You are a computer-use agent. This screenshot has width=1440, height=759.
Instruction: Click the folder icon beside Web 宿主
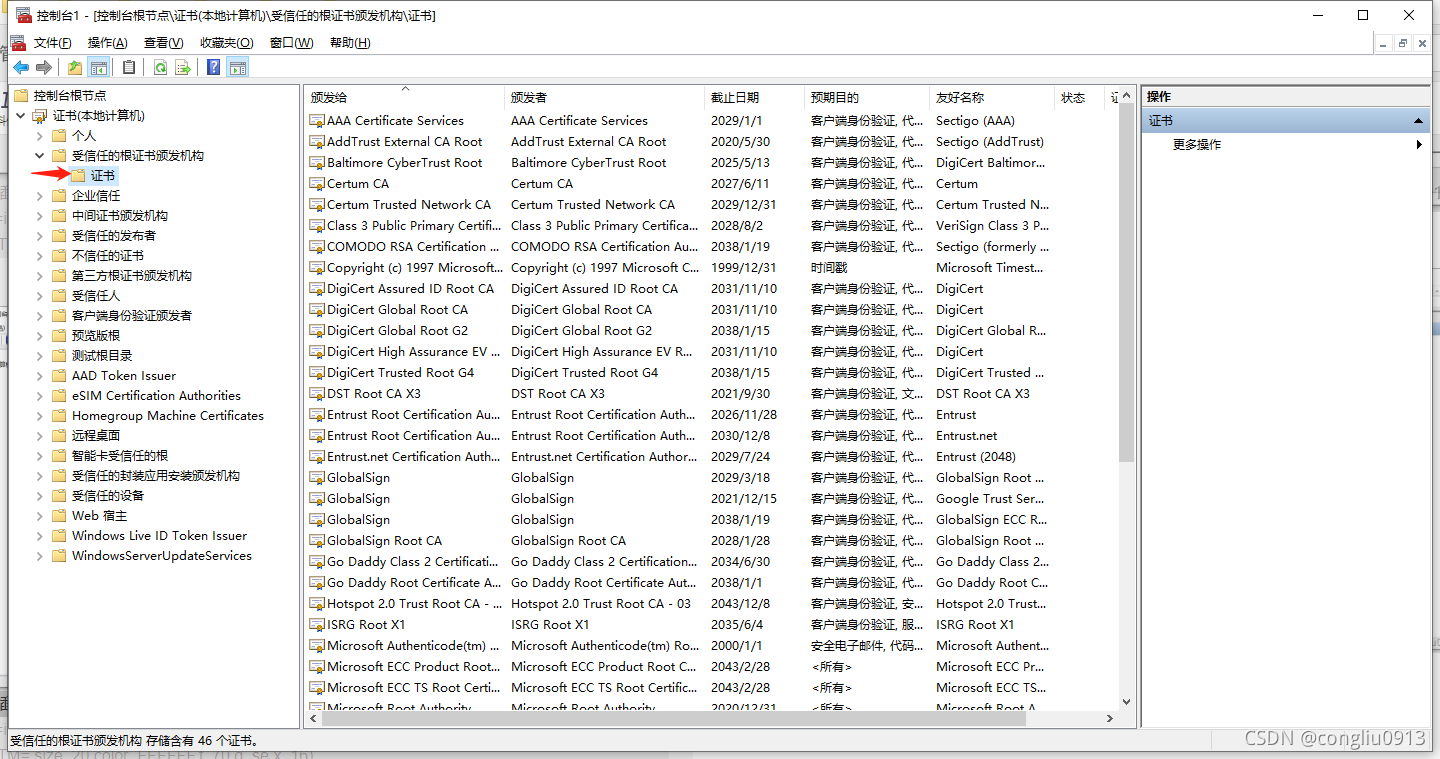click(60, 515)
